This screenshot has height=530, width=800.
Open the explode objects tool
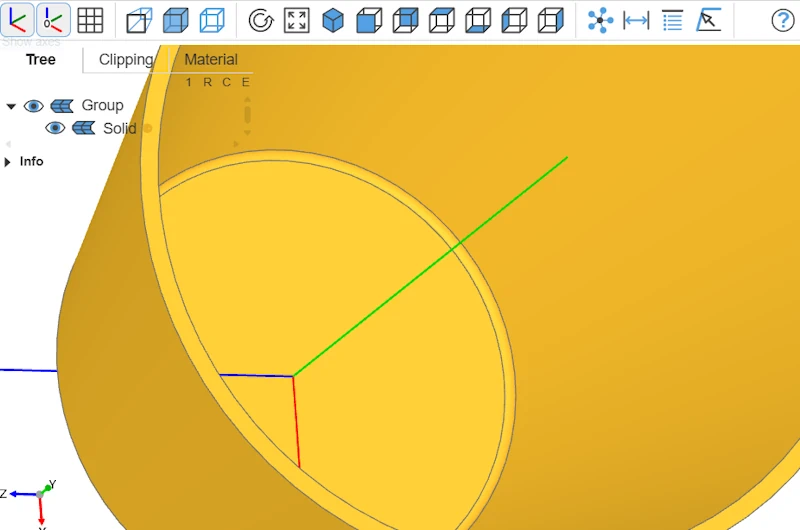[x=600, y=20]
